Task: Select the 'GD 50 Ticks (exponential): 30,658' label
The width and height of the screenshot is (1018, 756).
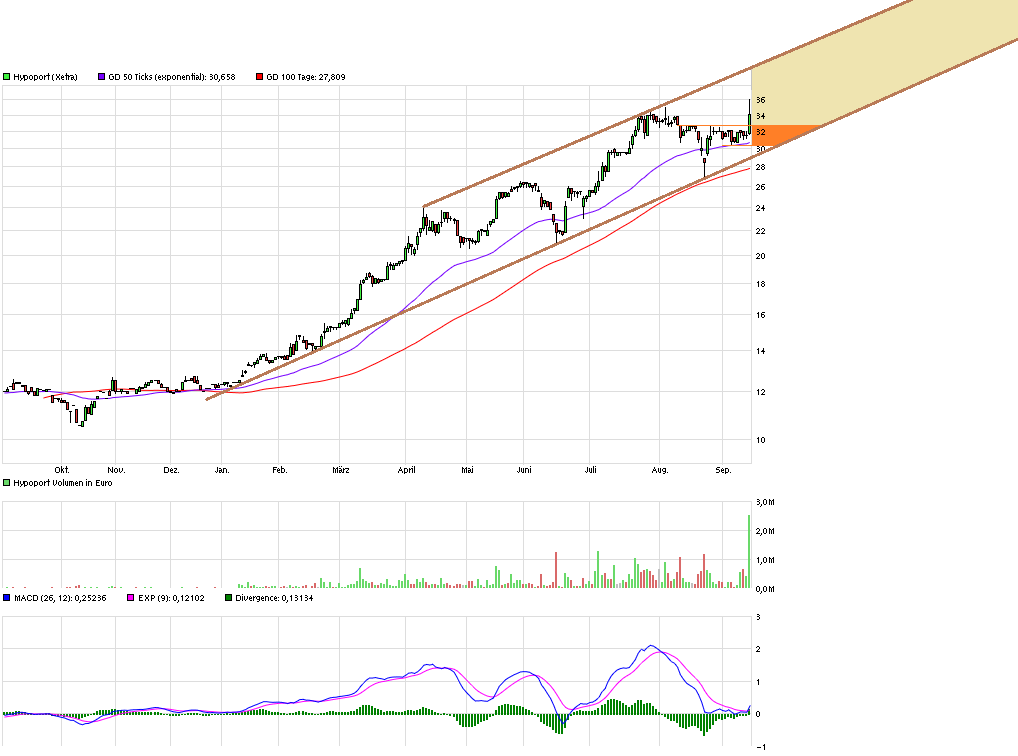Action: tap(171, 77)
